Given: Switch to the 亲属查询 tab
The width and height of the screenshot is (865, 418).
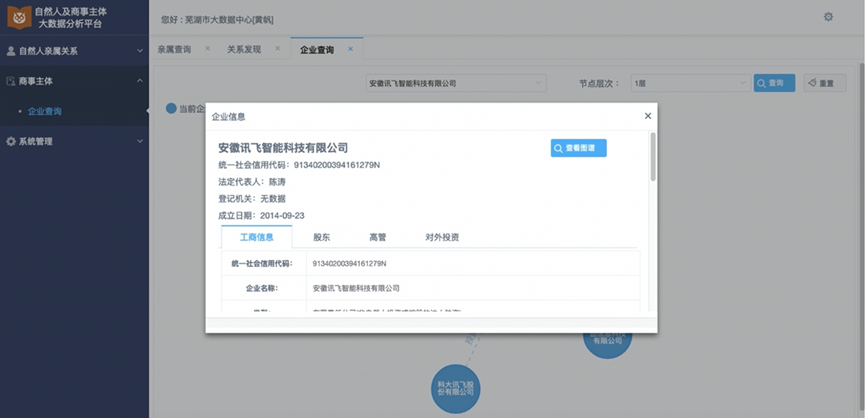Looking at the screenshot, I should coord(174,49).
